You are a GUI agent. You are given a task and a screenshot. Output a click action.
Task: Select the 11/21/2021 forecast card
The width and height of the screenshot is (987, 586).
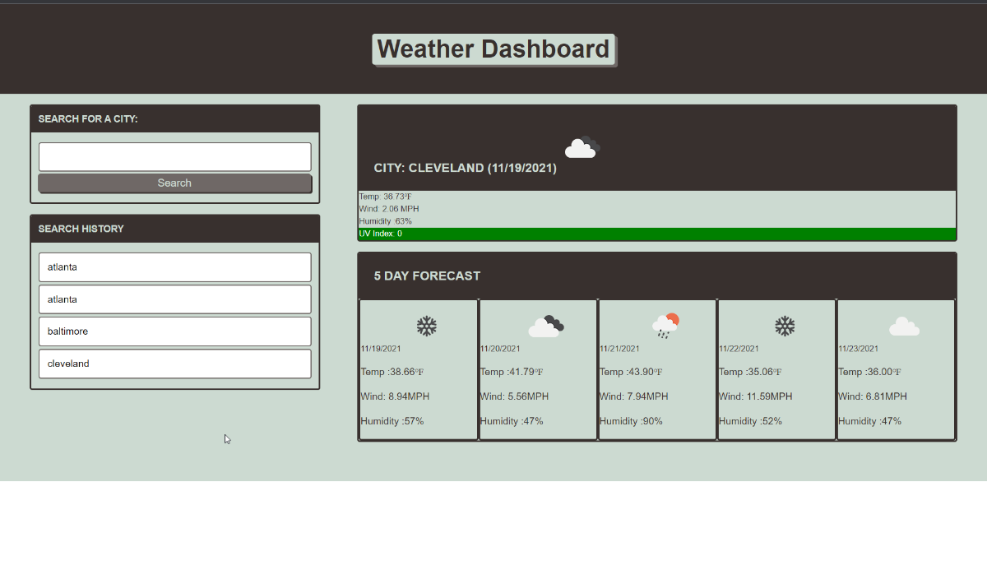pyautogui.click(x=656, y=369)
